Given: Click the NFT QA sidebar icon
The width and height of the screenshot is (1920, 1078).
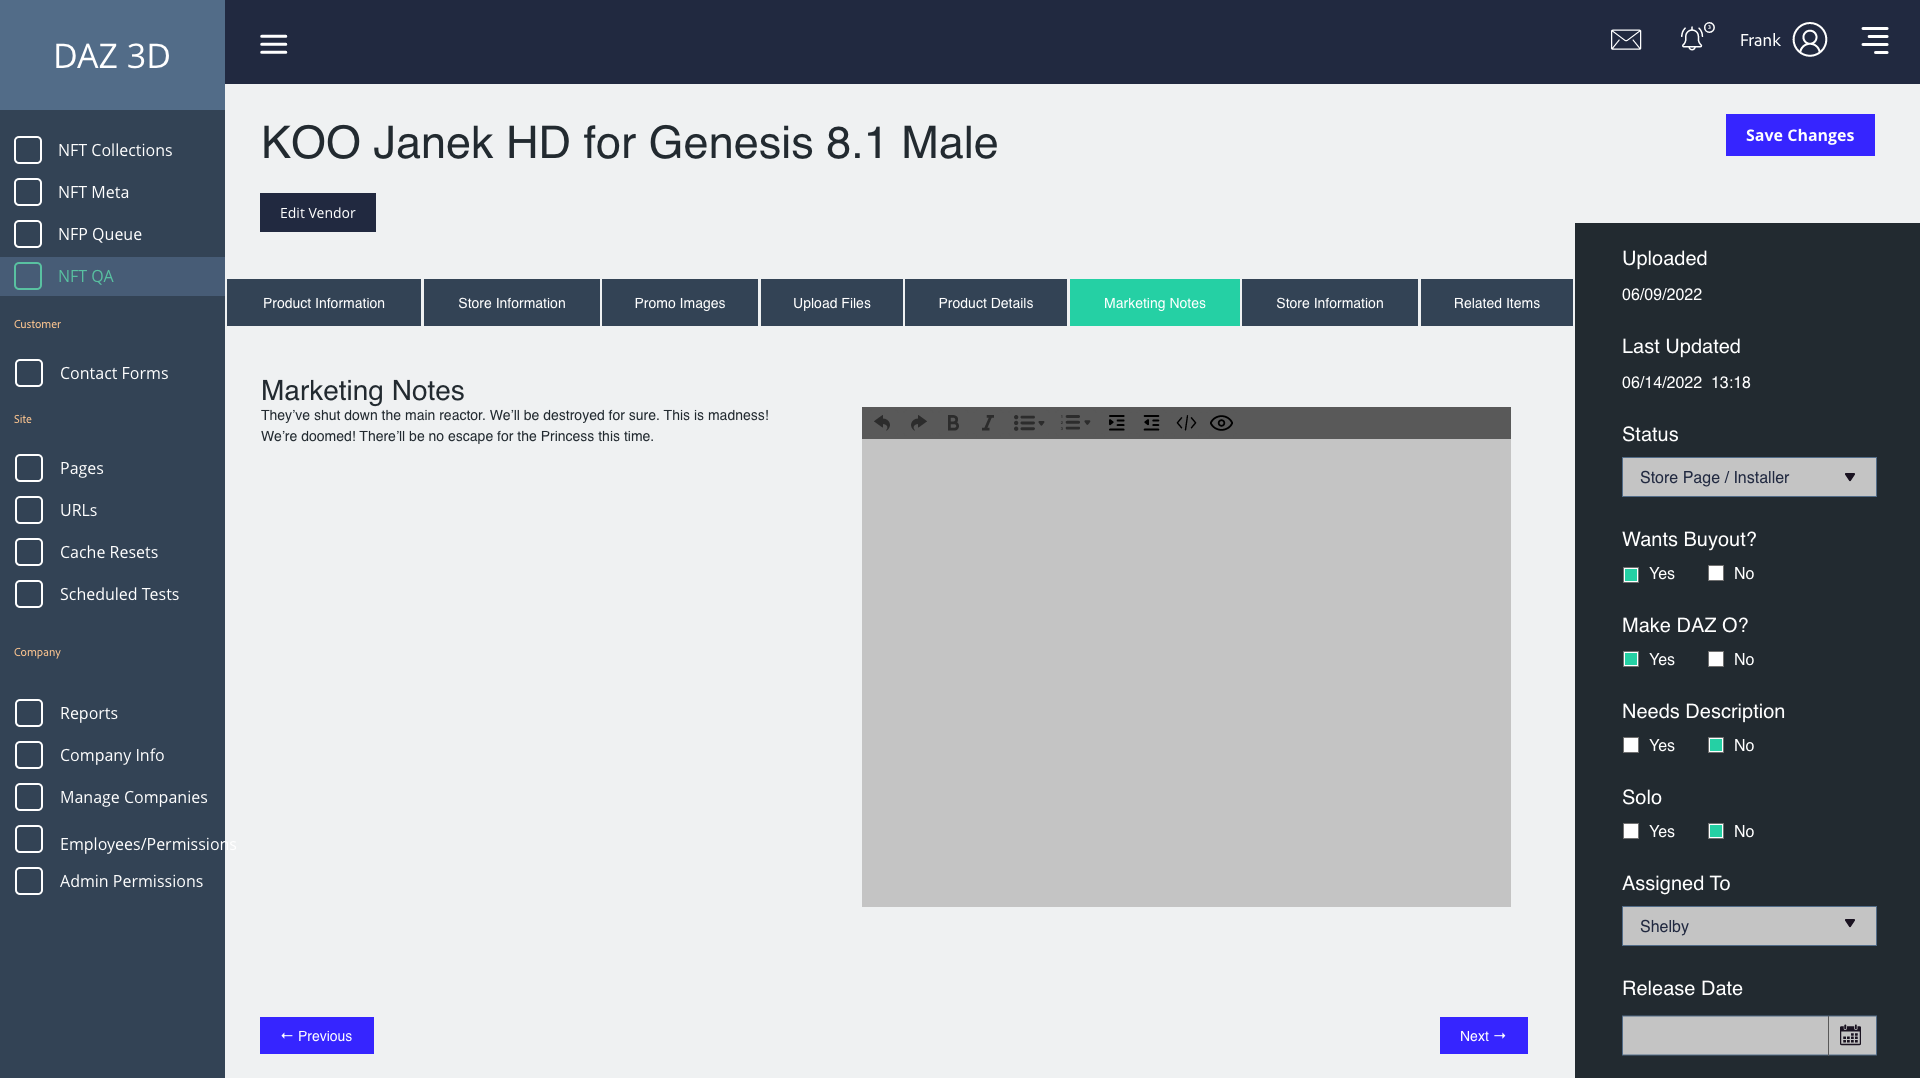Looking at the screenshot, I should point(28,276).
